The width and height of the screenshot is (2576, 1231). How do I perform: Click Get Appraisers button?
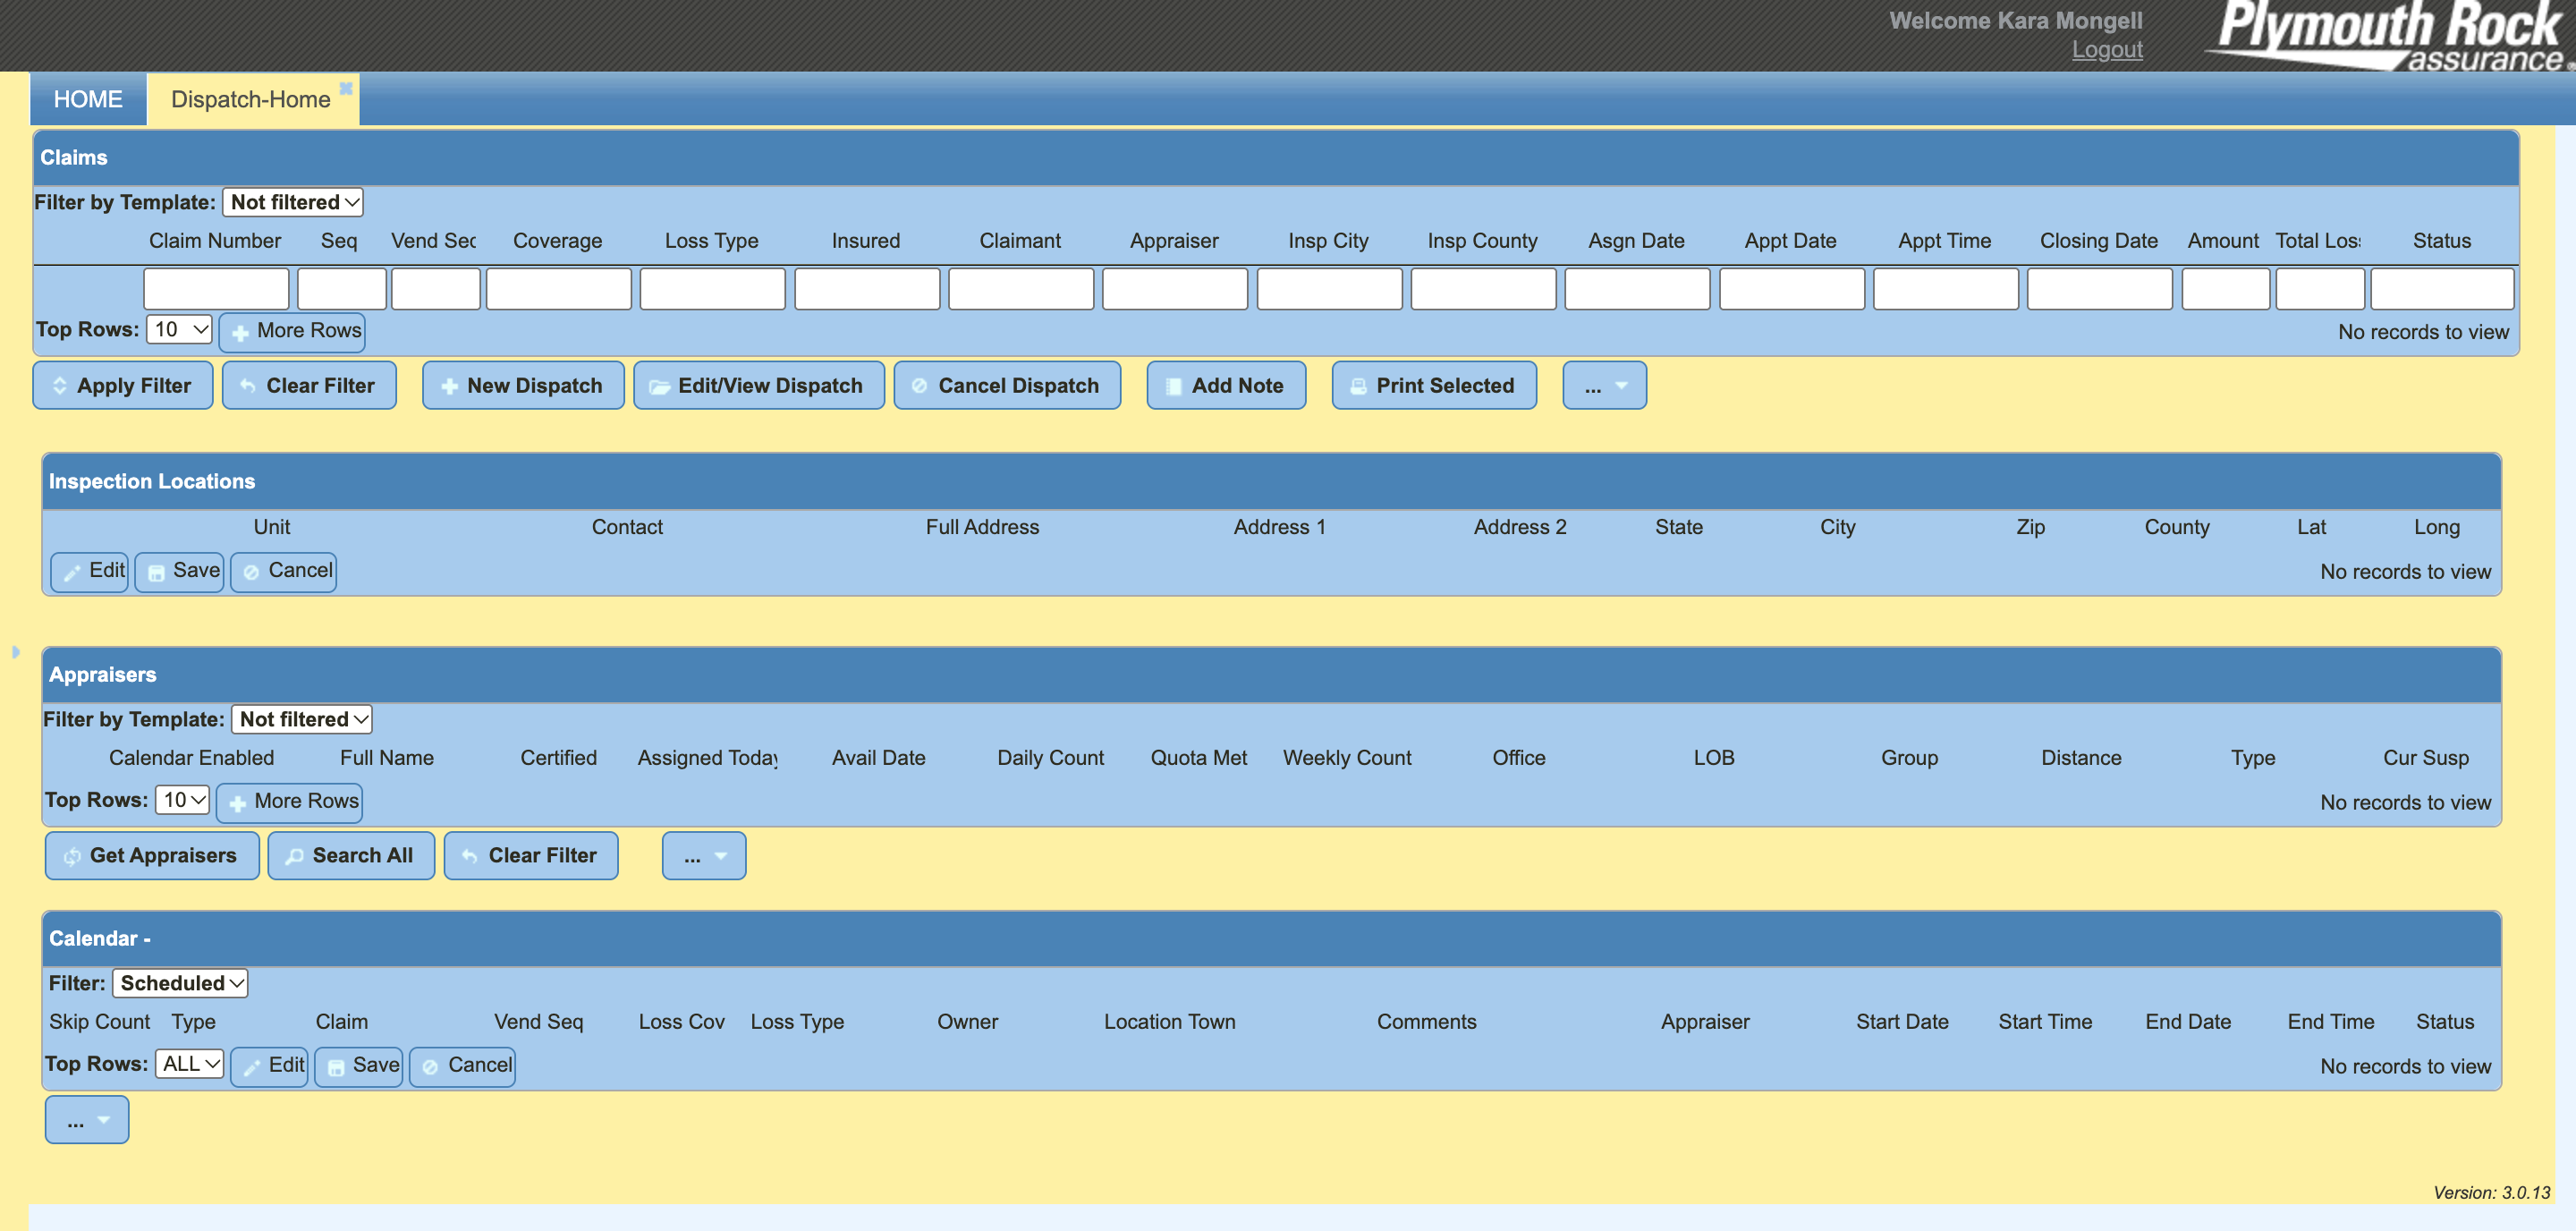[152, 855]
